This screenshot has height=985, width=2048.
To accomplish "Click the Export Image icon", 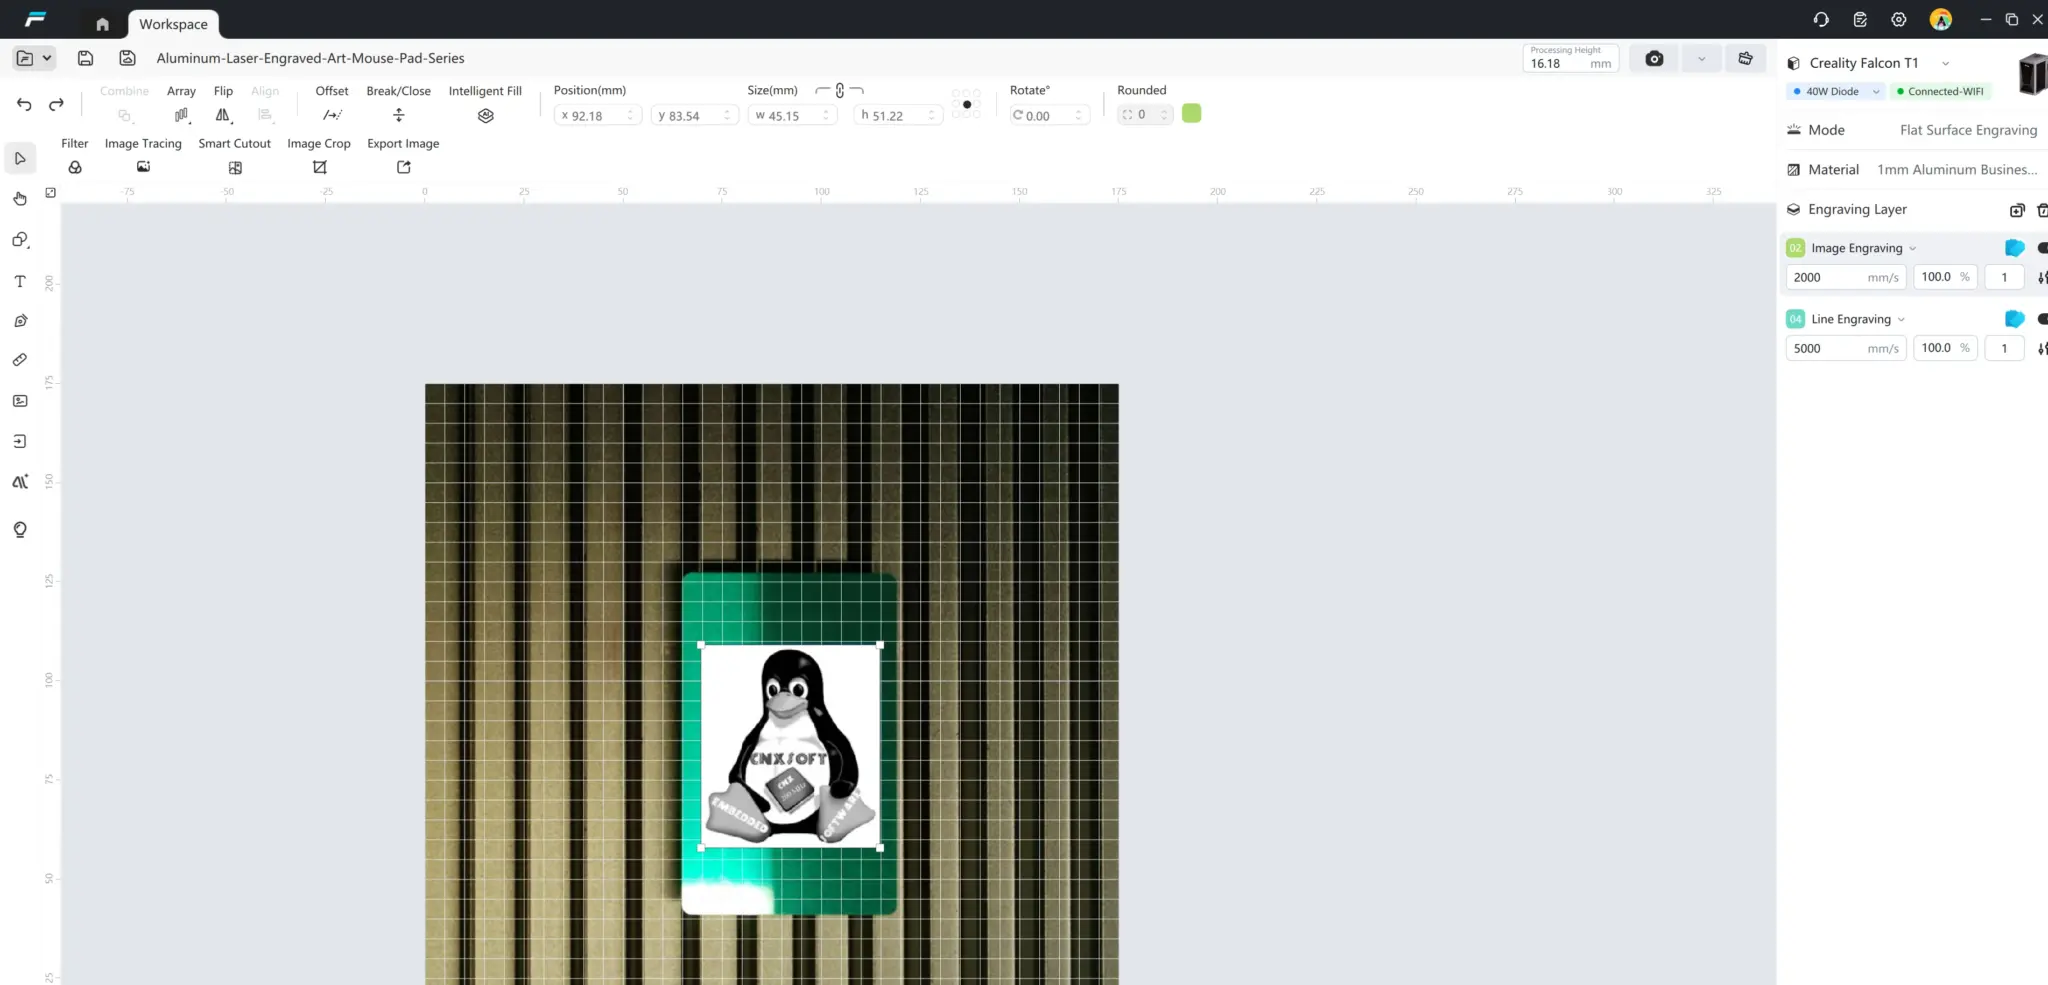I will click(x=404, y=167).
